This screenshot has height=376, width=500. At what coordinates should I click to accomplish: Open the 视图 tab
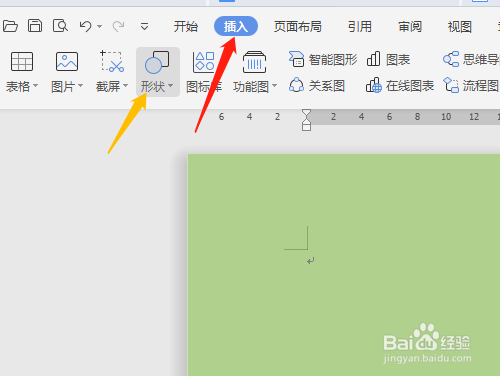[460, 26]
